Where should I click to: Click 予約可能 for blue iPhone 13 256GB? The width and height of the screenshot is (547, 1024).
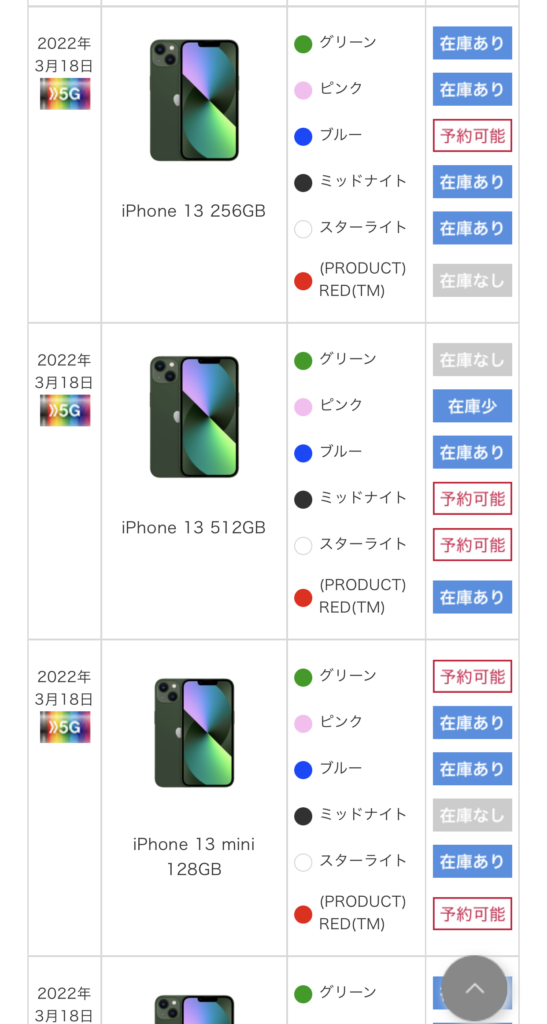[472, 136]
